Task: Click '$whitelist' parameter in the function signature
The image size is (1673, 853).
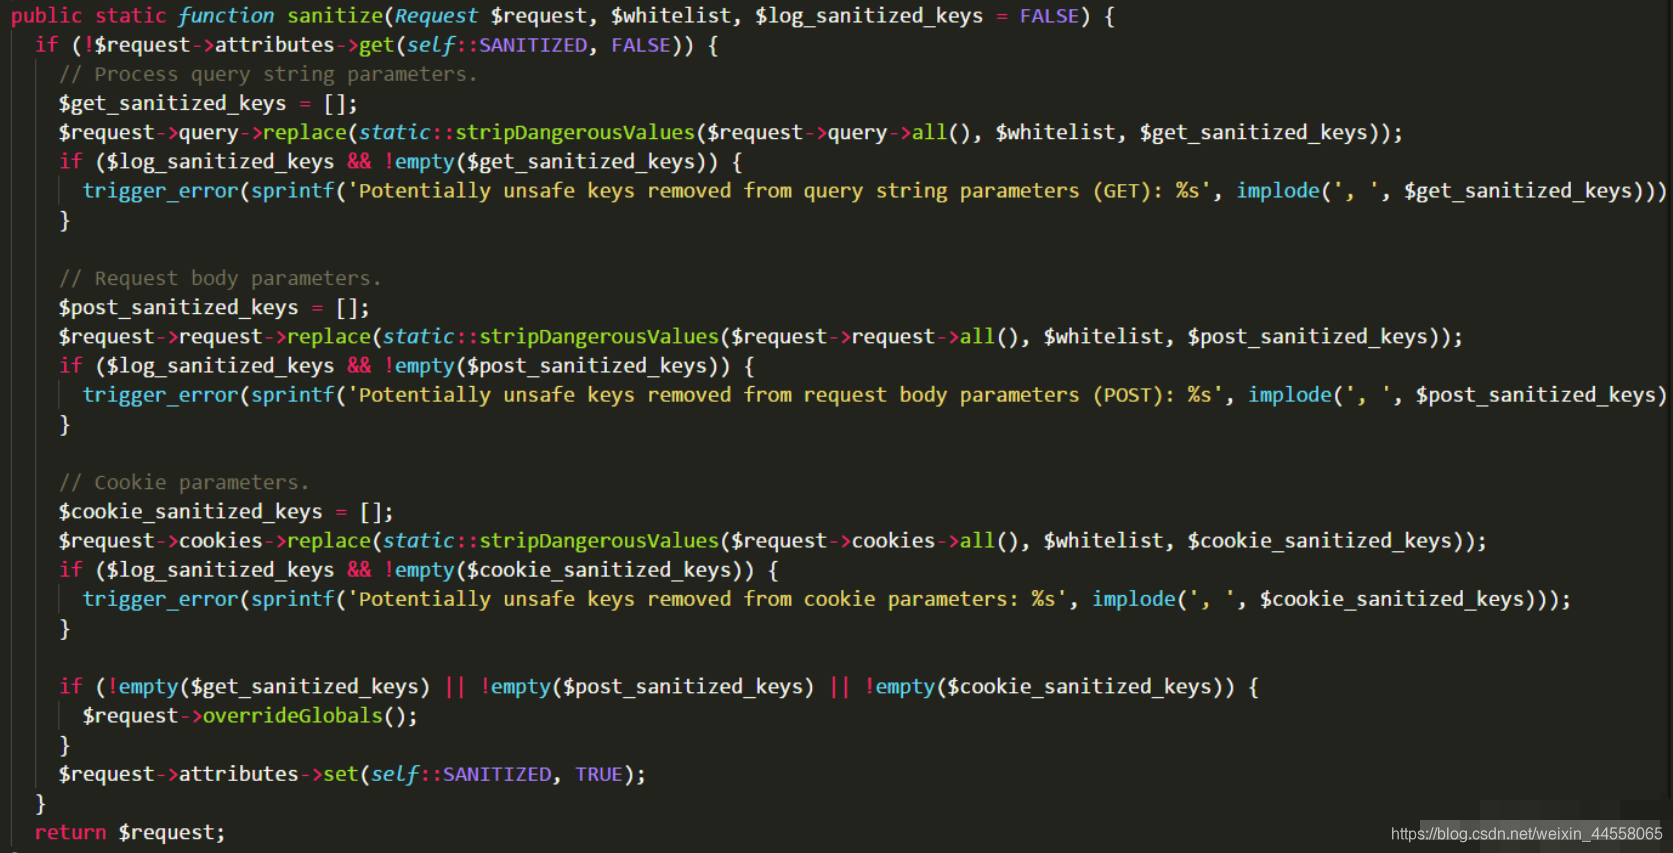Action: tap(670, 16)
